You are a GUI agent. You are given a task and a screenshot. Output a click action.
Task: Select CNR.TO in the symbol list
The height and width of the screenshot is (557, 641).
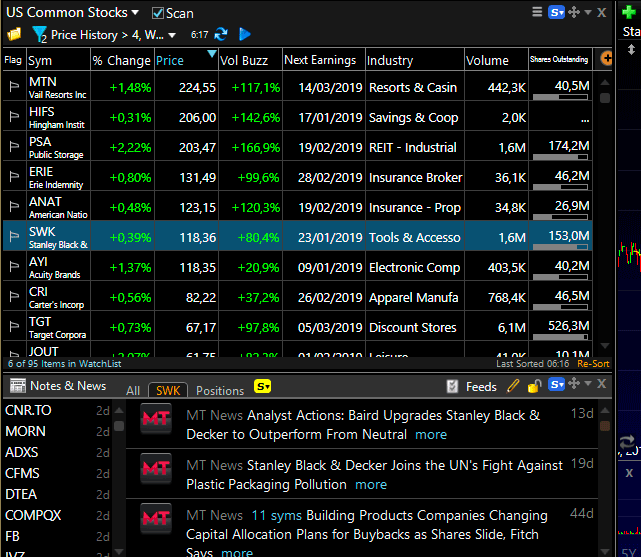(x=28, y=410)
